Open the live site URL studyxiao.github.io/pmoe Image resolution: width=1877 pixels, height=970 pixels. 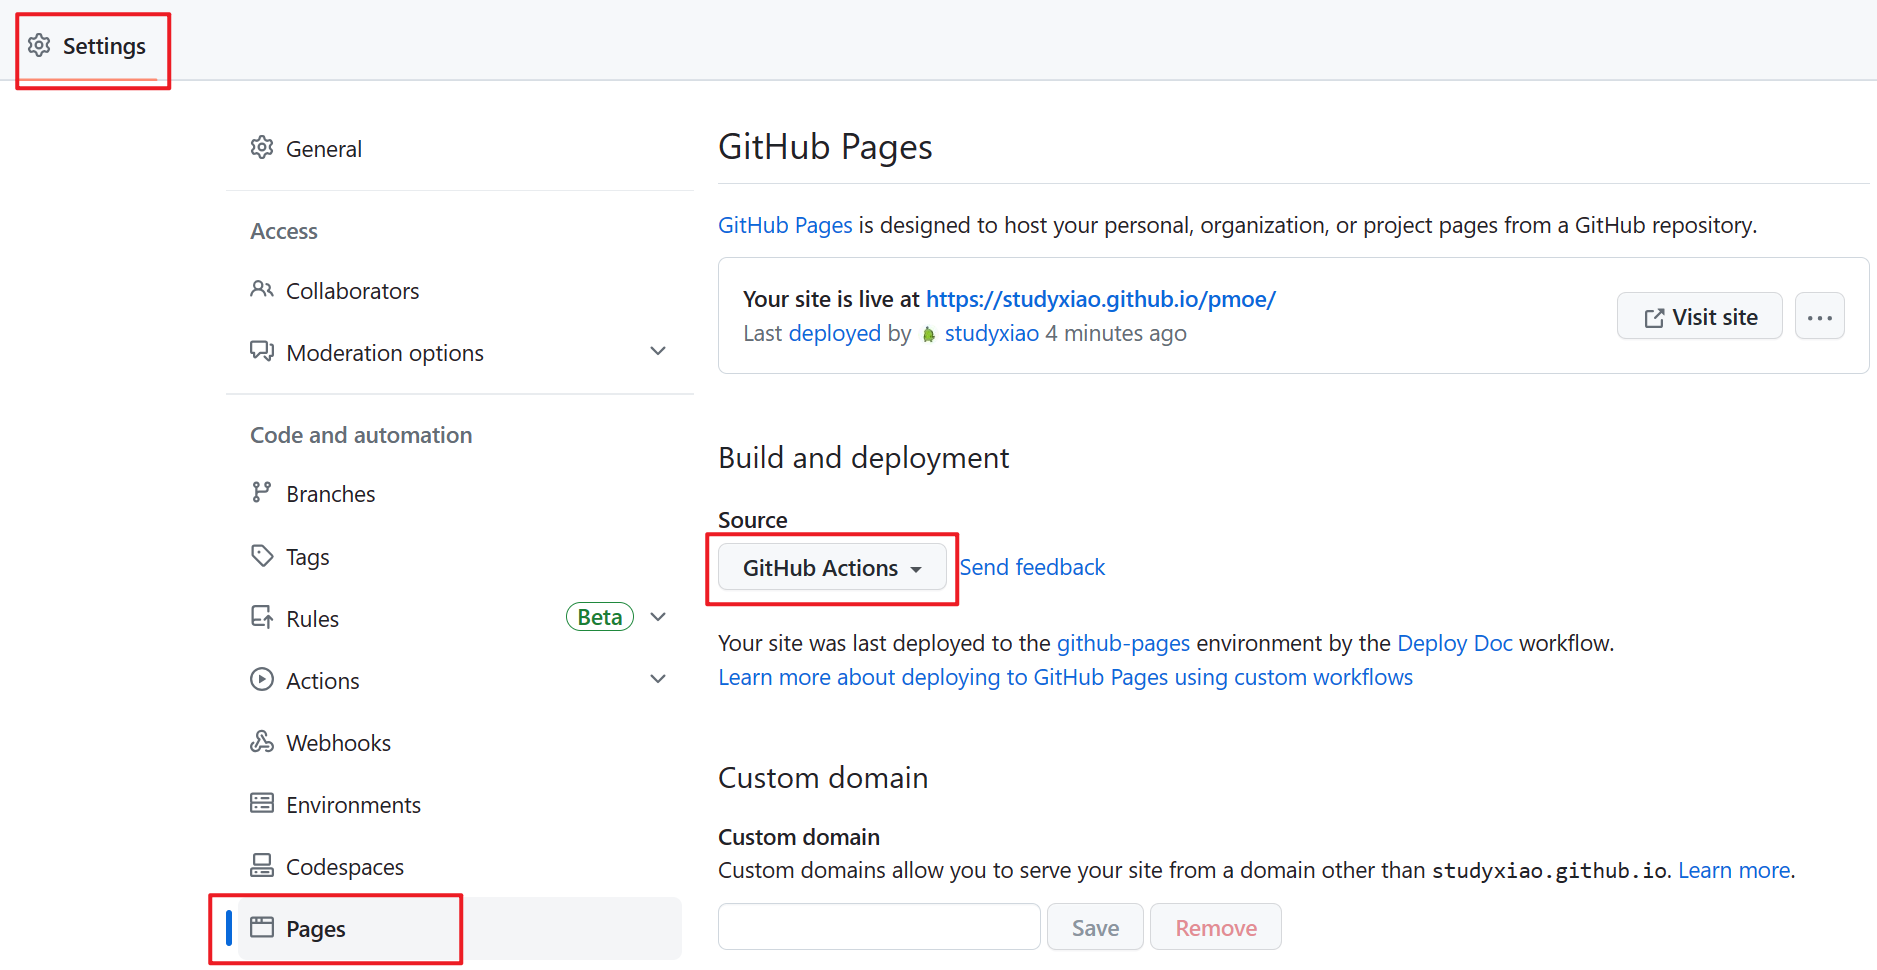click(x=1101, y=299)
